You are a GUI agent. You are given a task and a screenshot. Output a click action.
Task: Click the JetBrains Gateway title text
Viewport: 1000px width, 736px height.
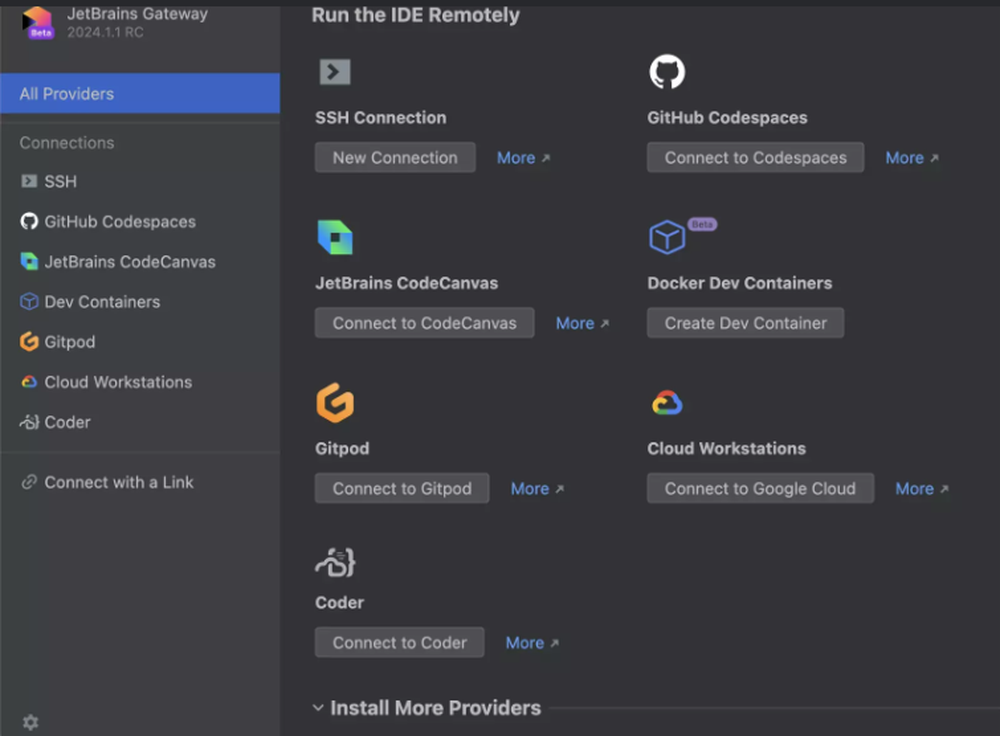[137, 13]
